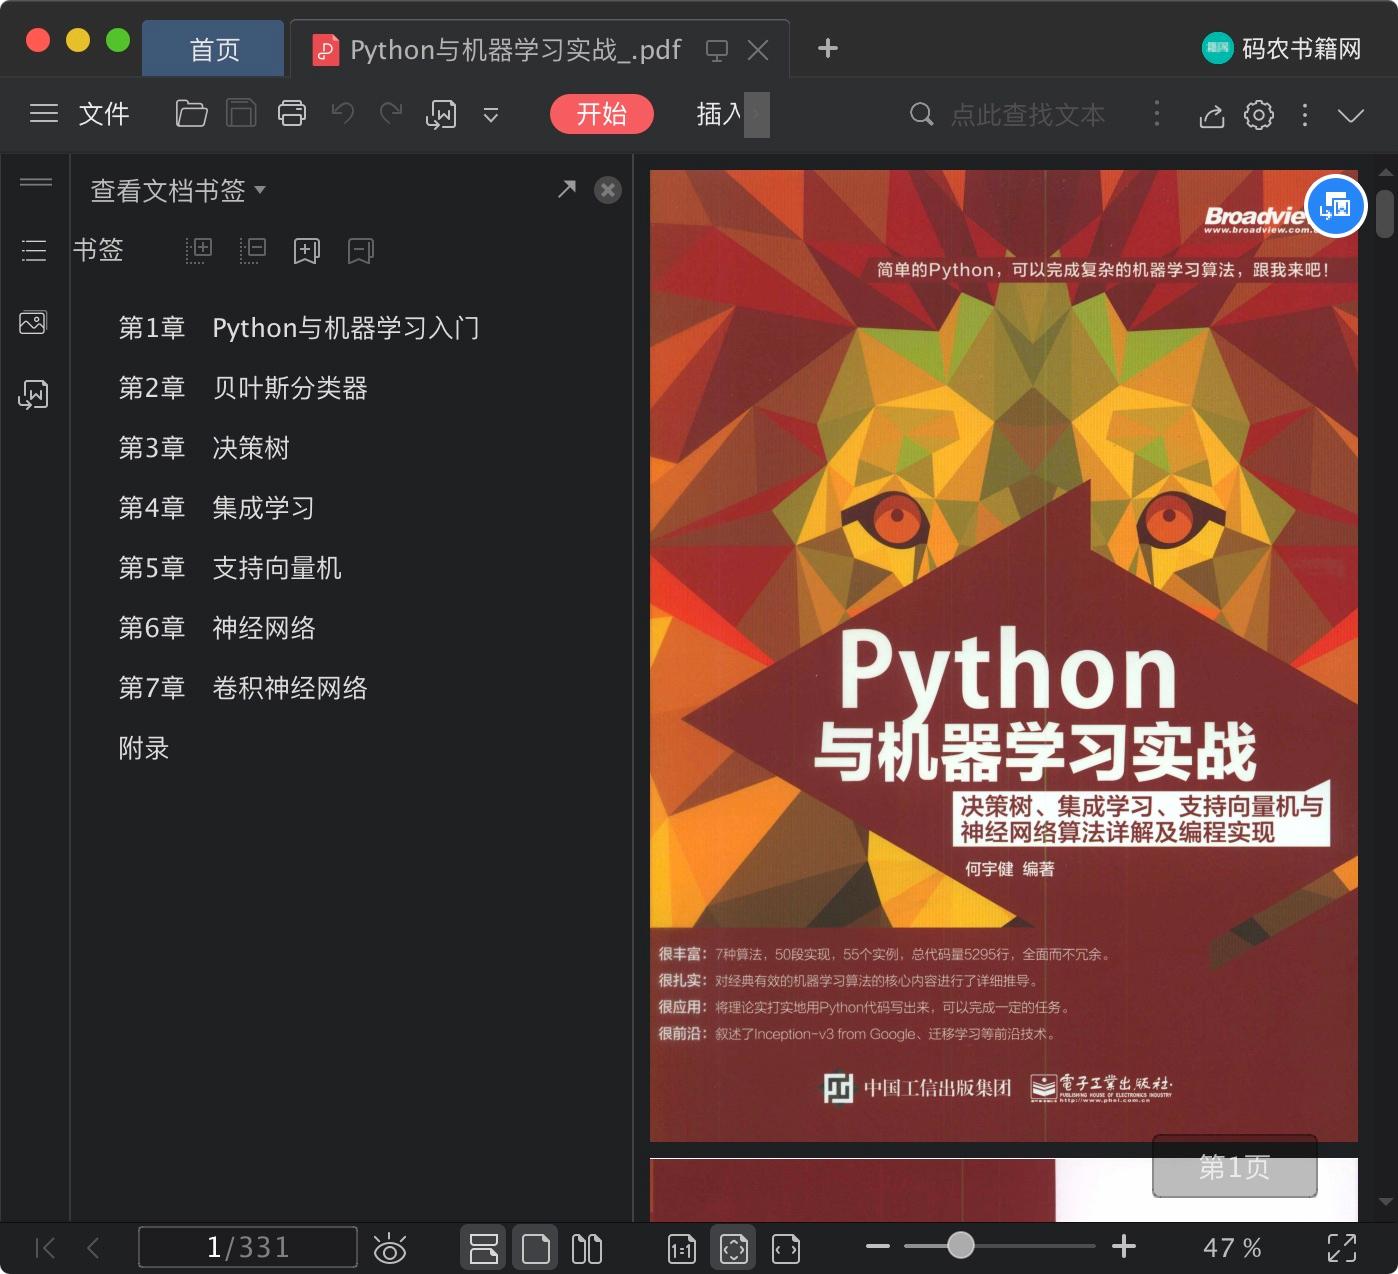Close the bookmark panel

(608, 190)
